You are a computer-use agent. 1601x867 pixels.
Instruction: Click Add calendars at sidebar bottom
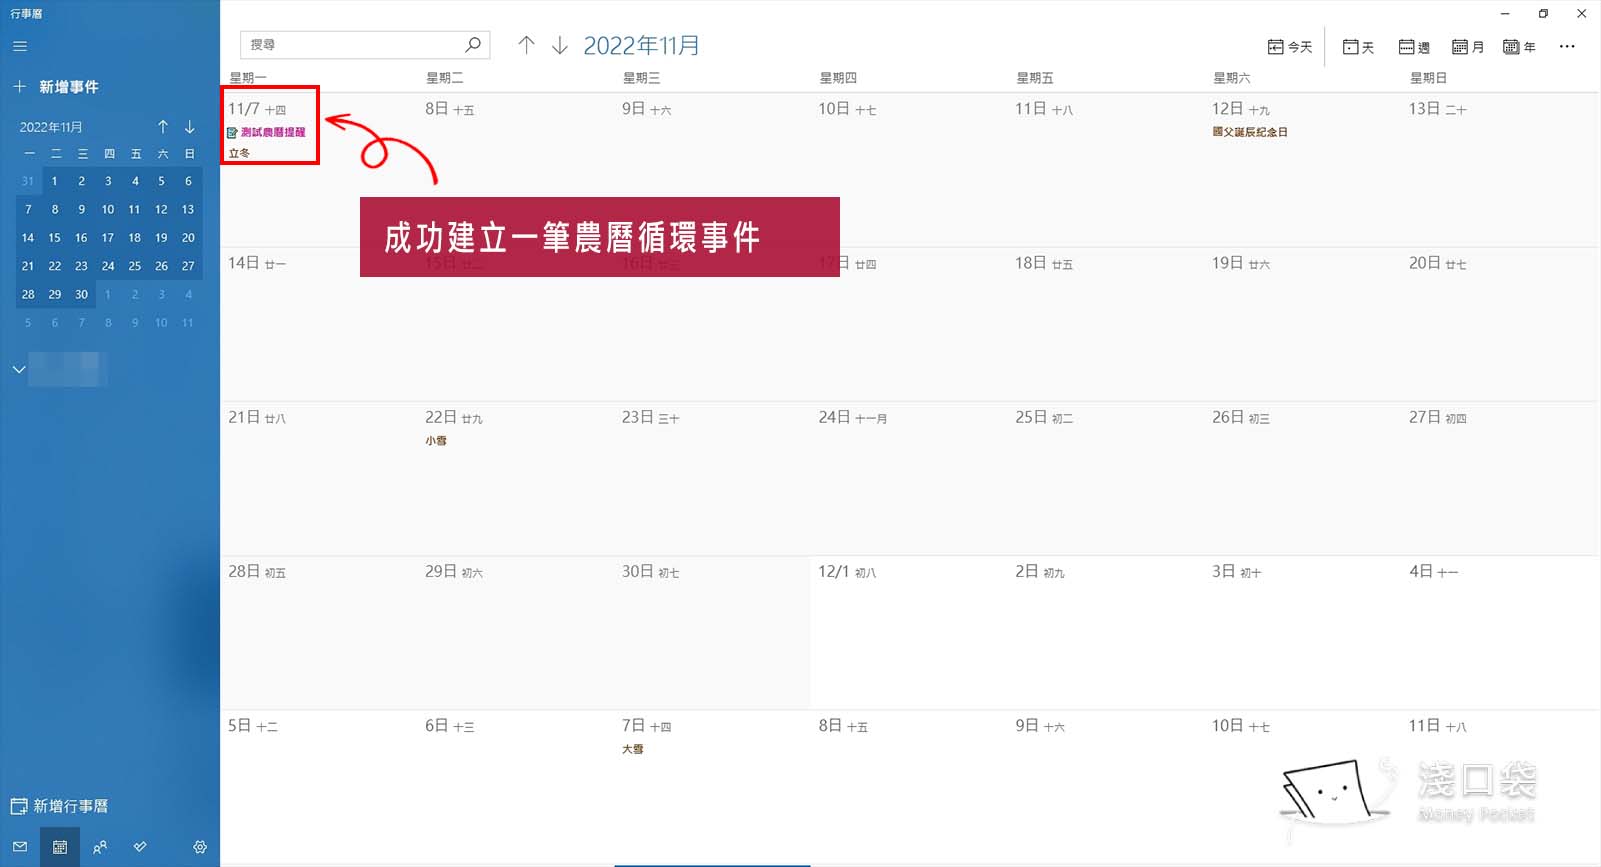coord(60,806)
